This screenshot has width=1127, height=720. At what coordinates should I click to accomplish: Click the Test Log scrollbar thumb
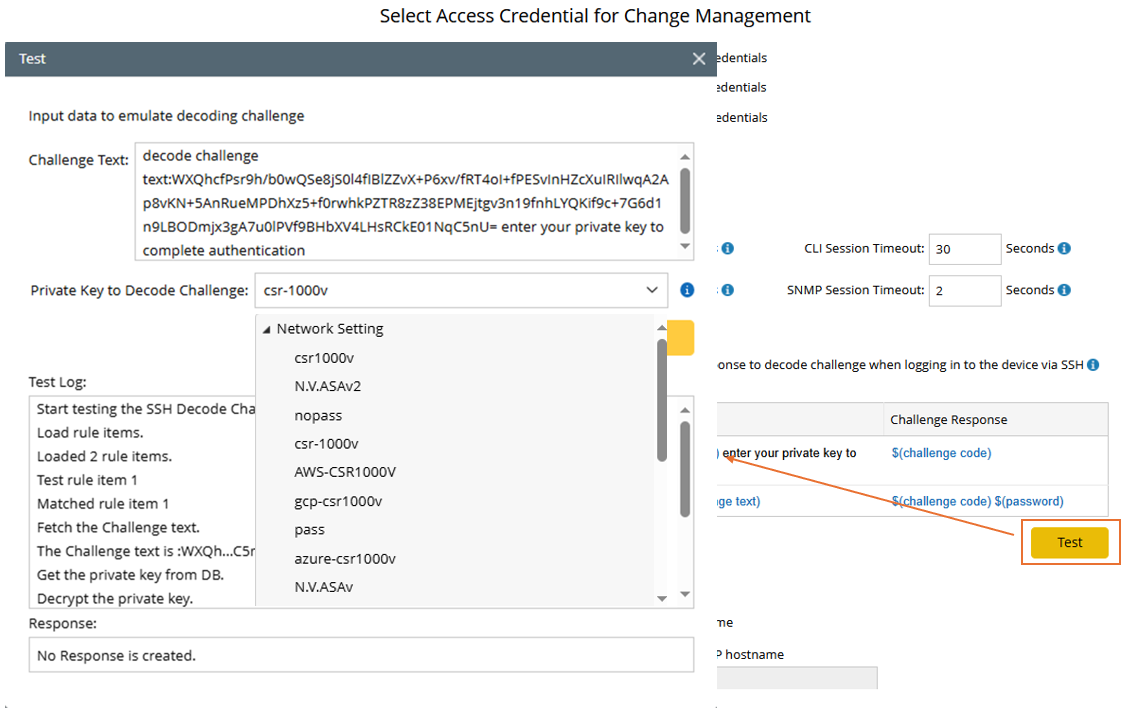(x=685, y=468)
